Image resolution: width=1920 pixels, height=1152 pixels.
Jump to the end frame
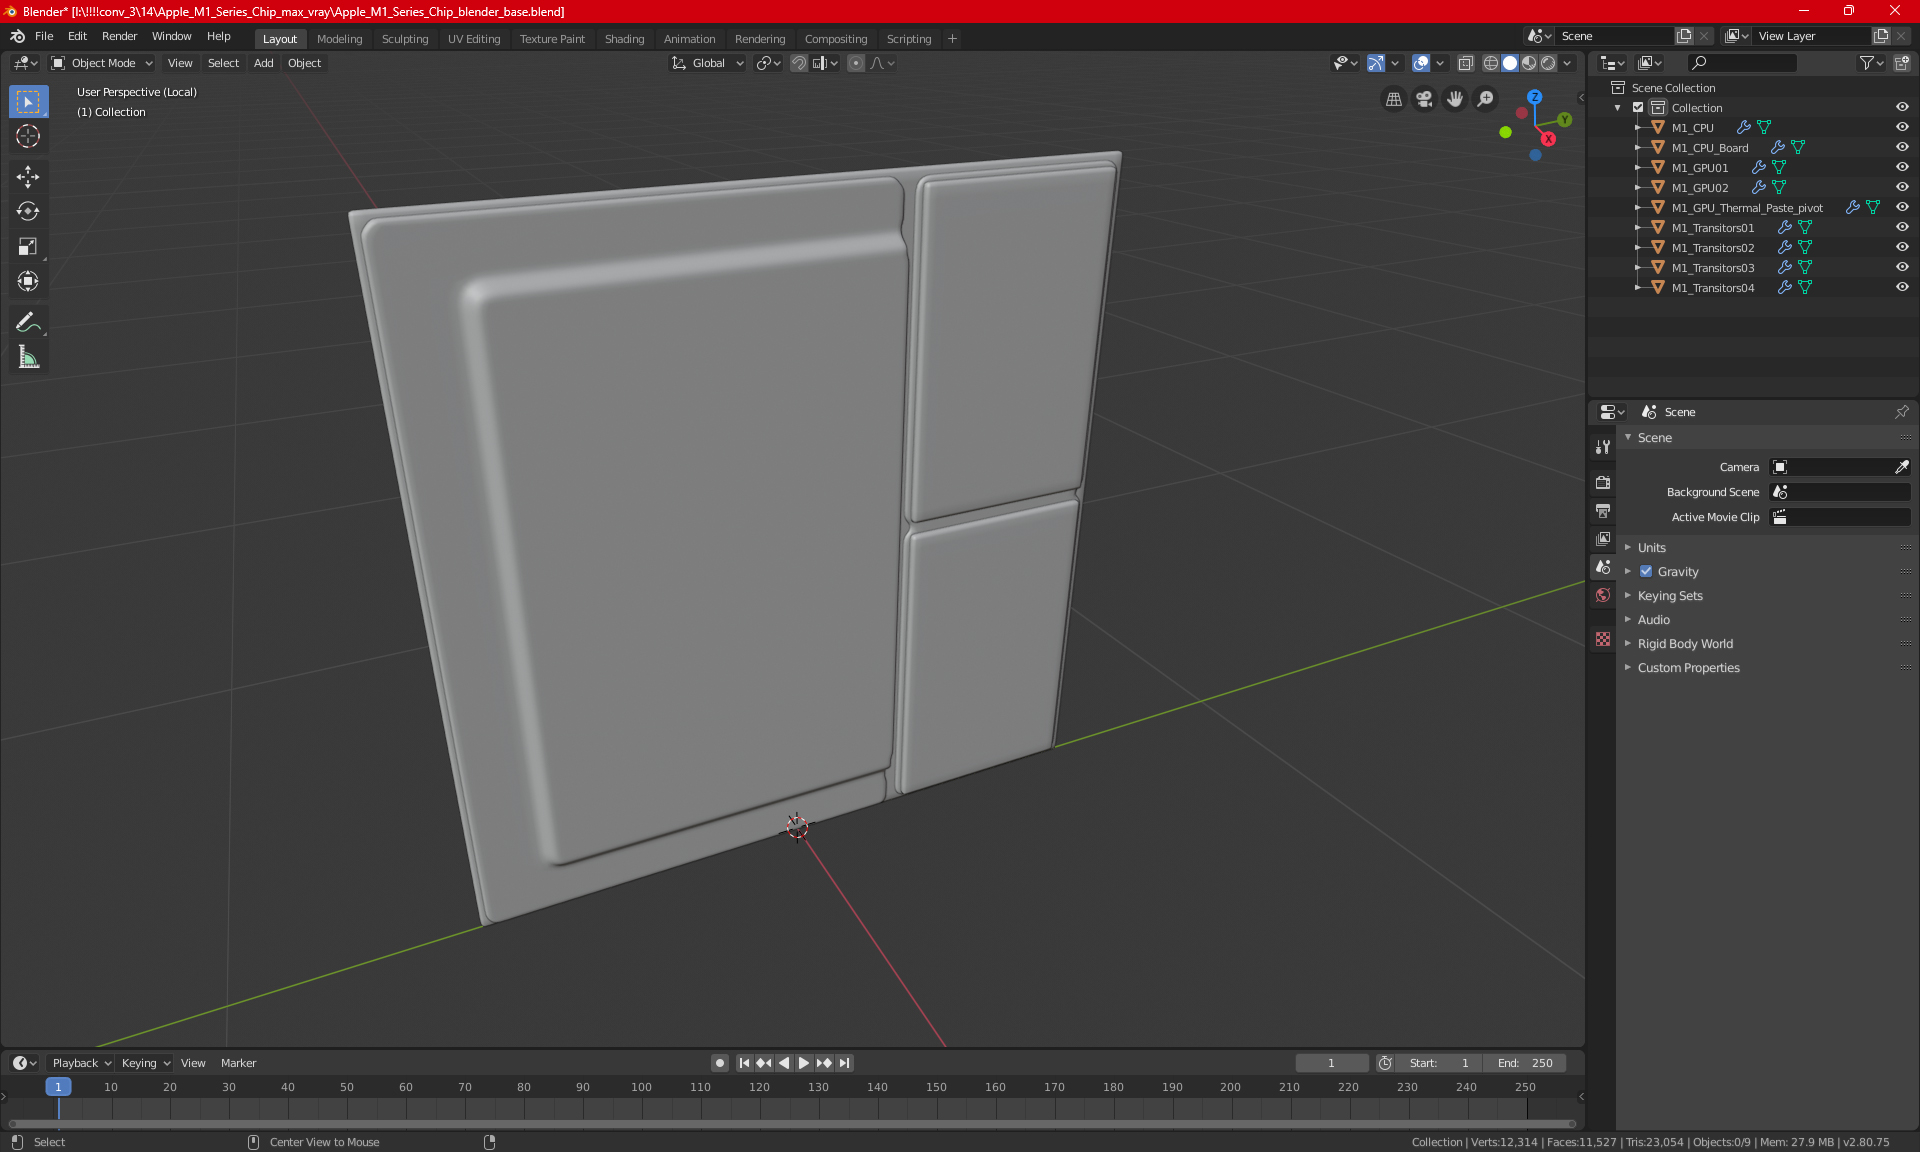[x=845, y=1063]
